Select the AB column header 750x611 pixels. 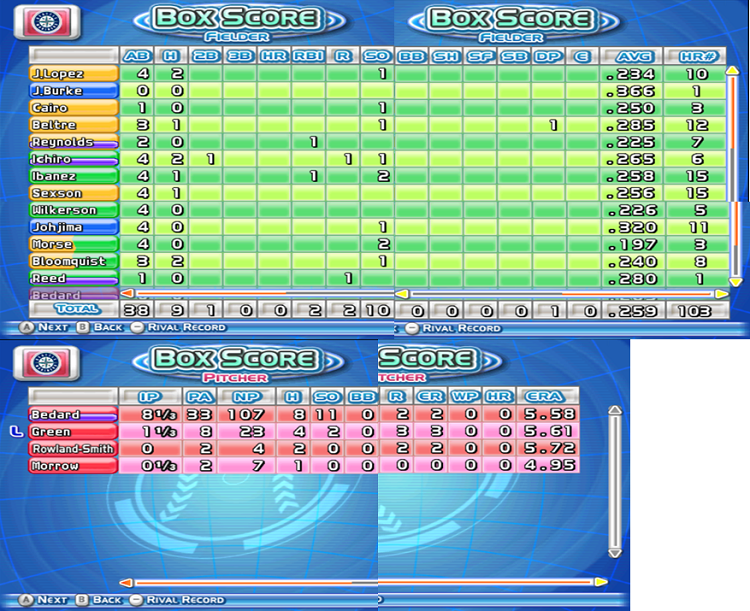[x=137, y=56]
